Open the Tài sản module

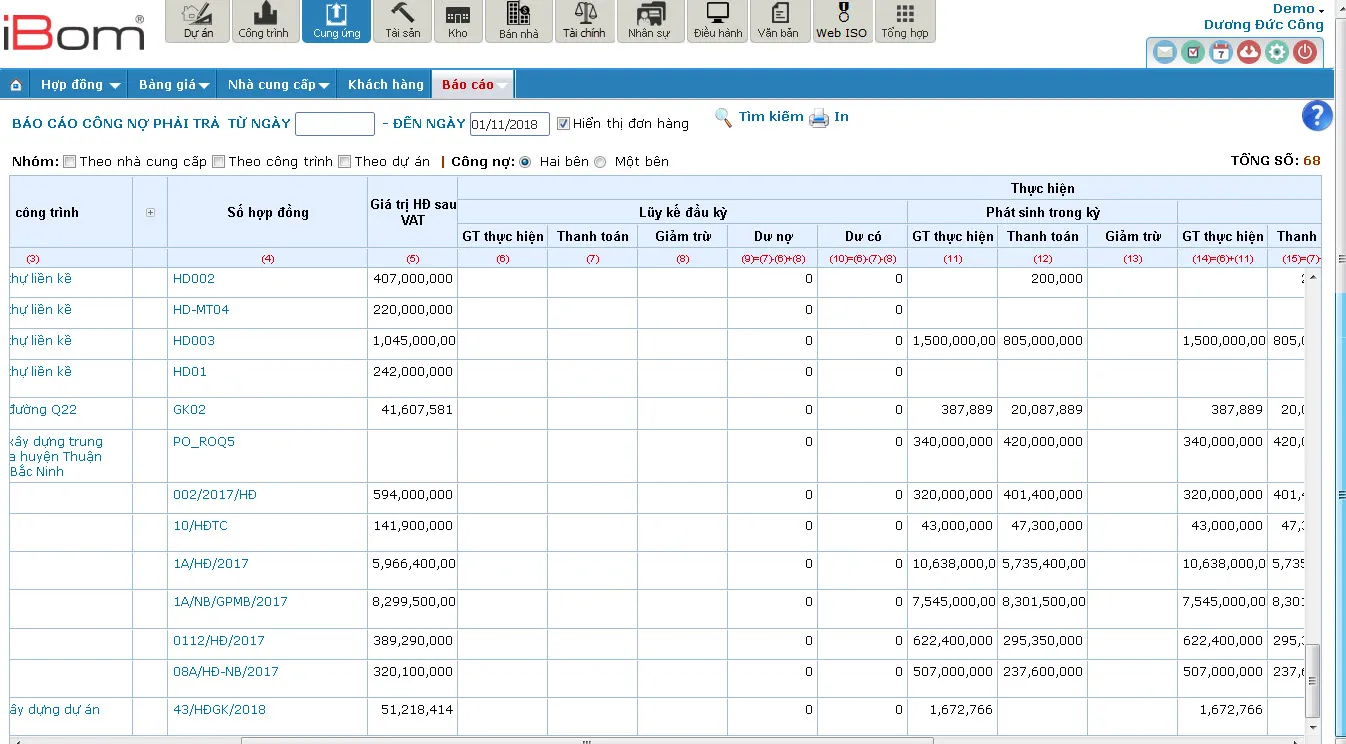(402, 21)
